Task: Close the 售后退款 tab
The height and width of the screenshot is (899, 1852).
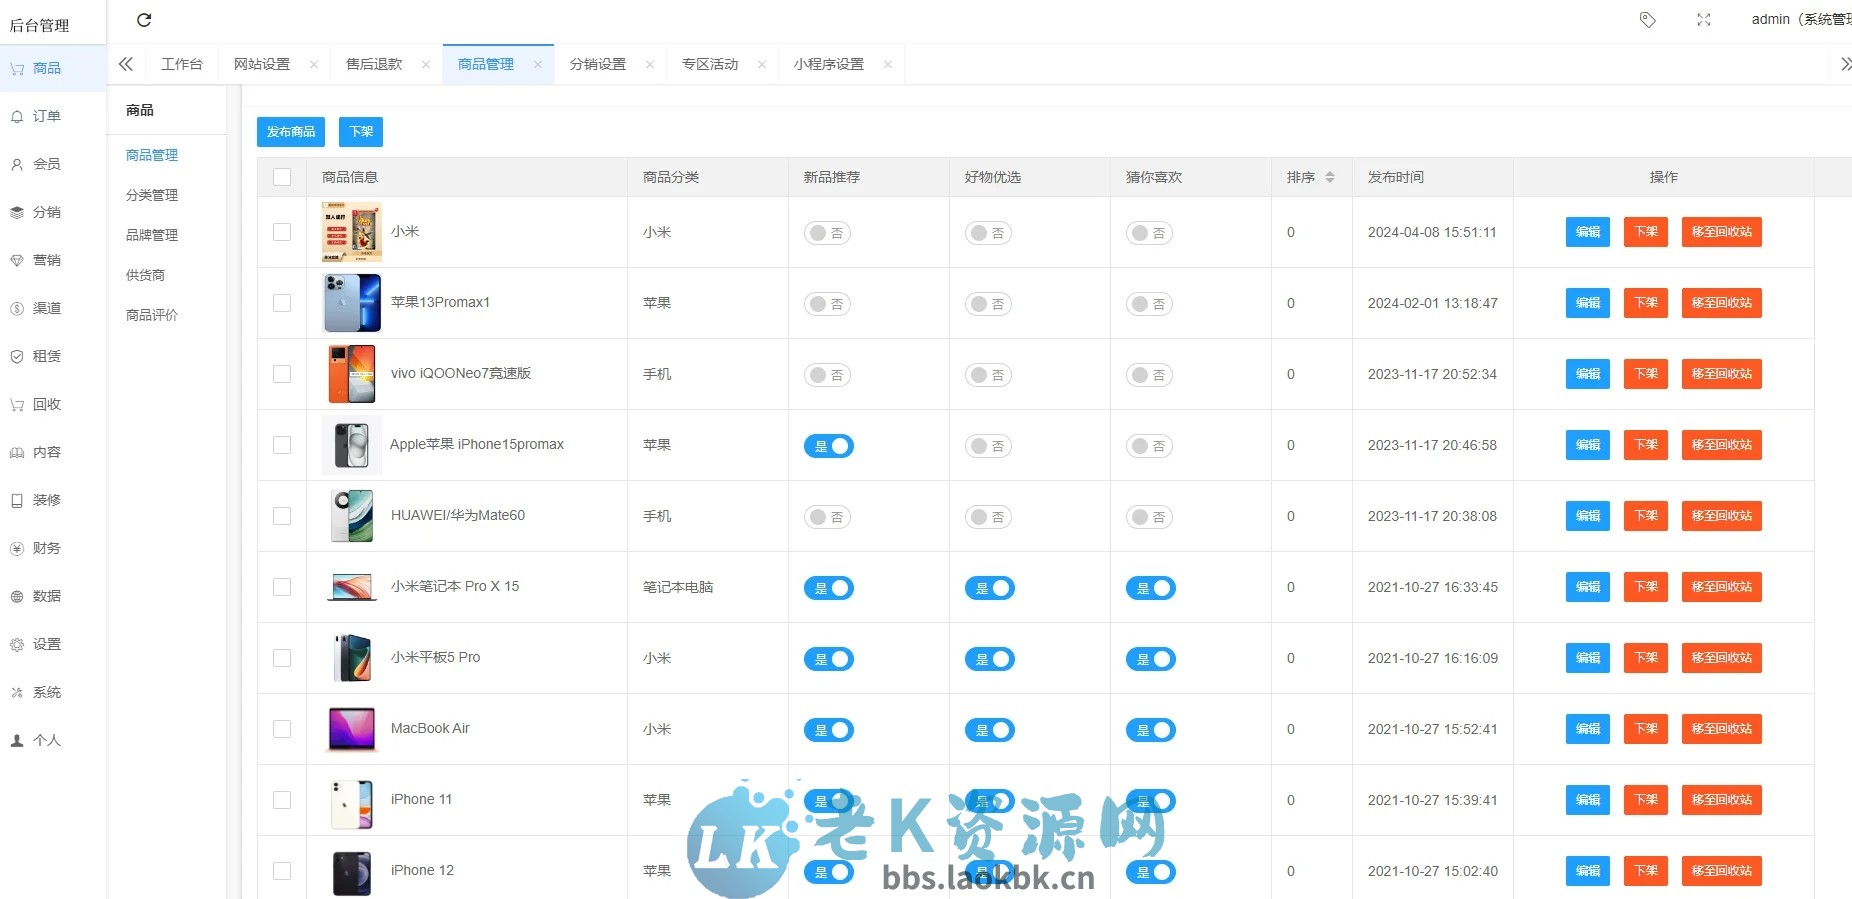Action: (x=426, y=64)
